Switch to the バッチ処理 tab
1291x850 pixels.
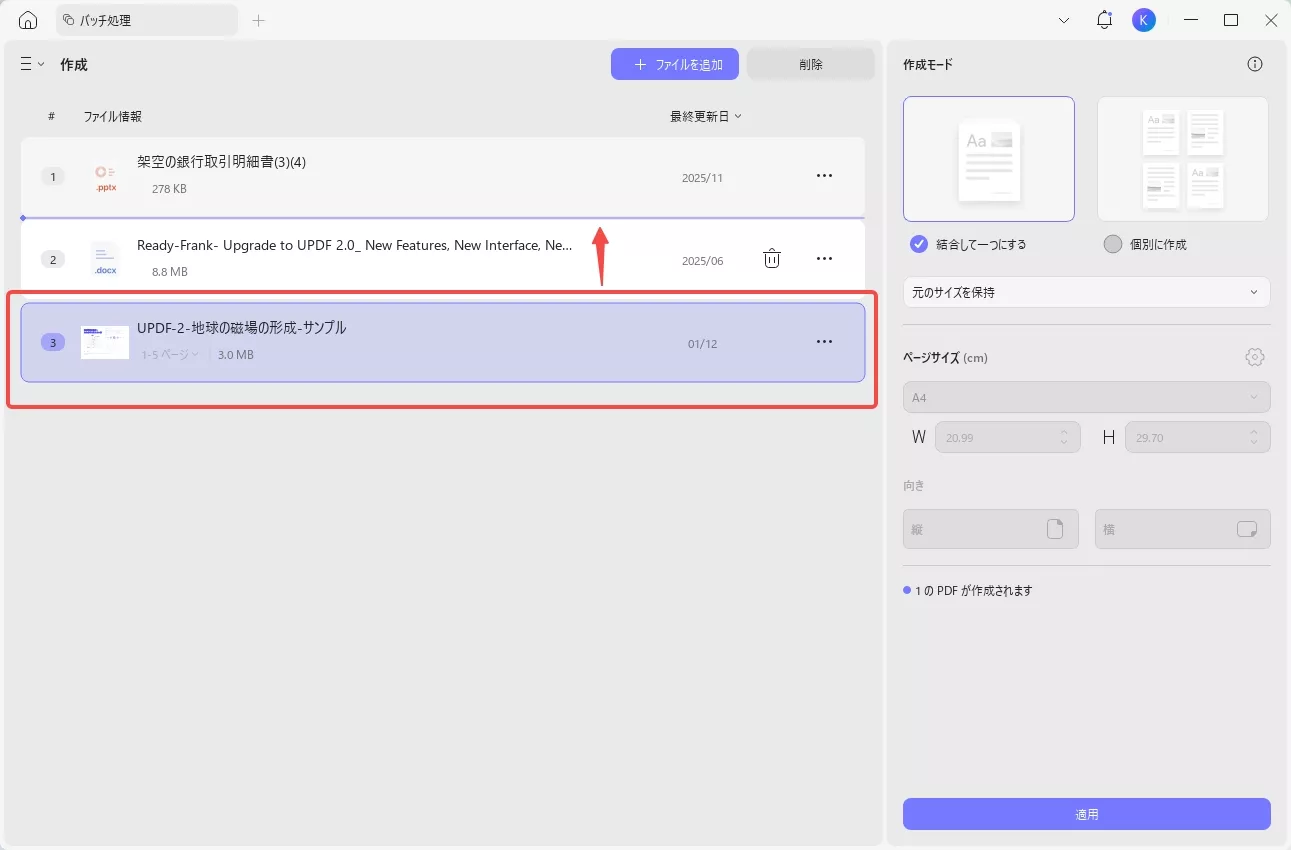tap(147, 20)
